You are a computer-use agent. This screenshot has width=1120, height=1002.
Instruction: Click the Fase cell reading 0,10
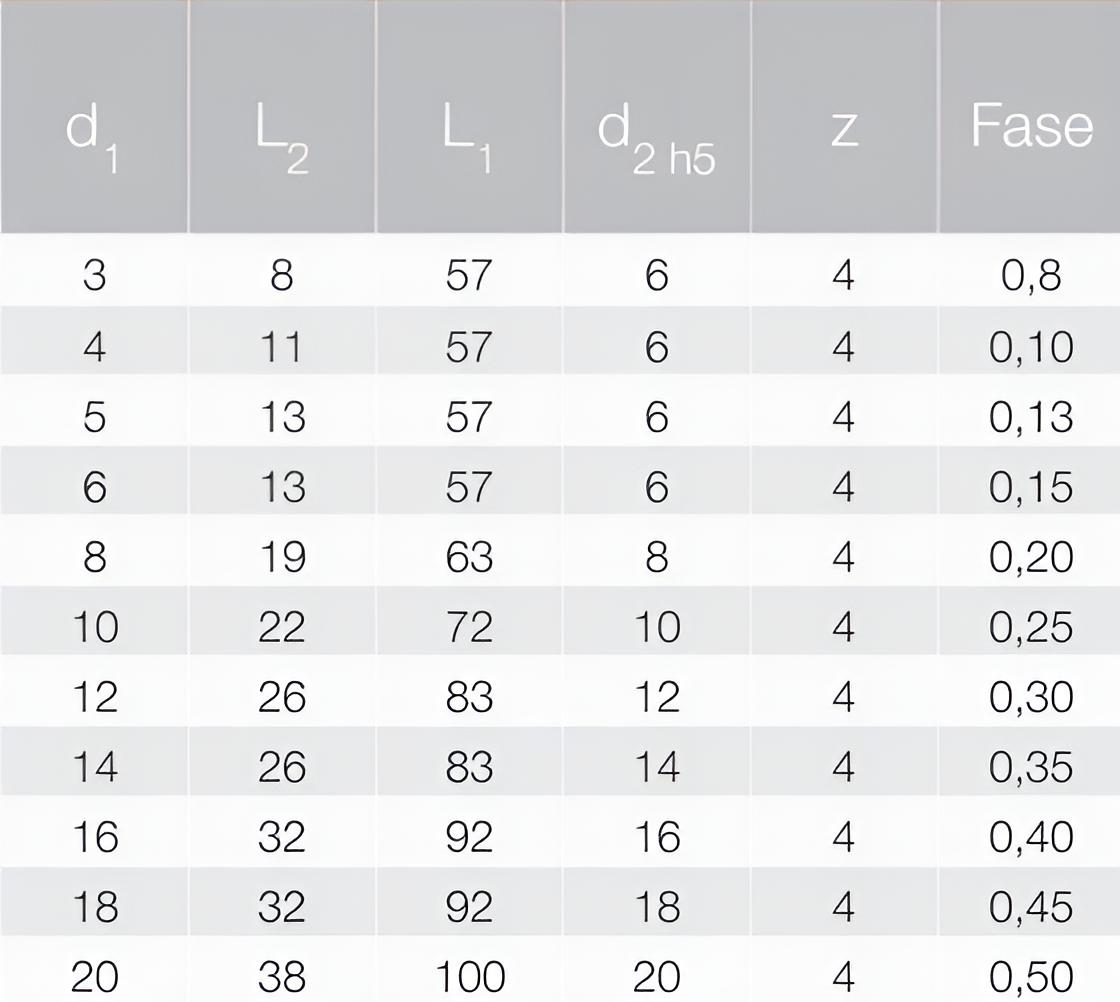1031,346
